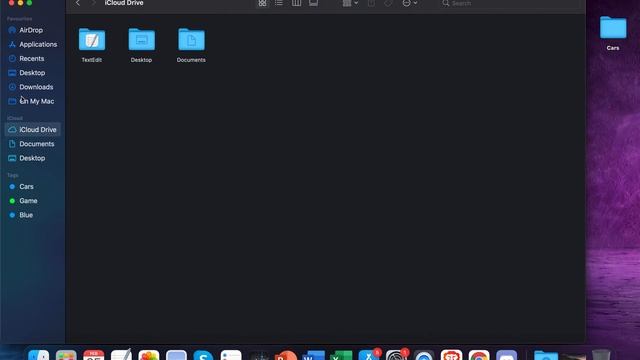Open Finder from the Dock

point(39,355)
